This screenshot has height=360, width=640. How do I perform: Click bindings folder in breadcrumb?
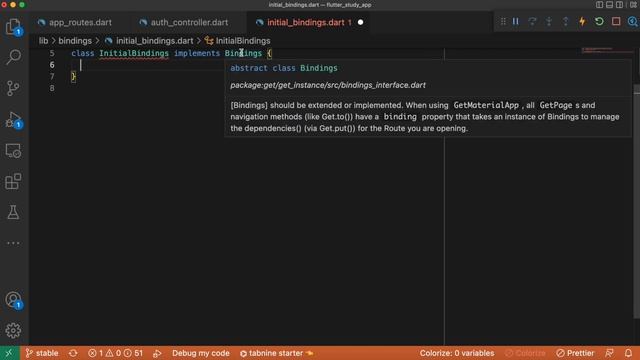coord(75,41)
